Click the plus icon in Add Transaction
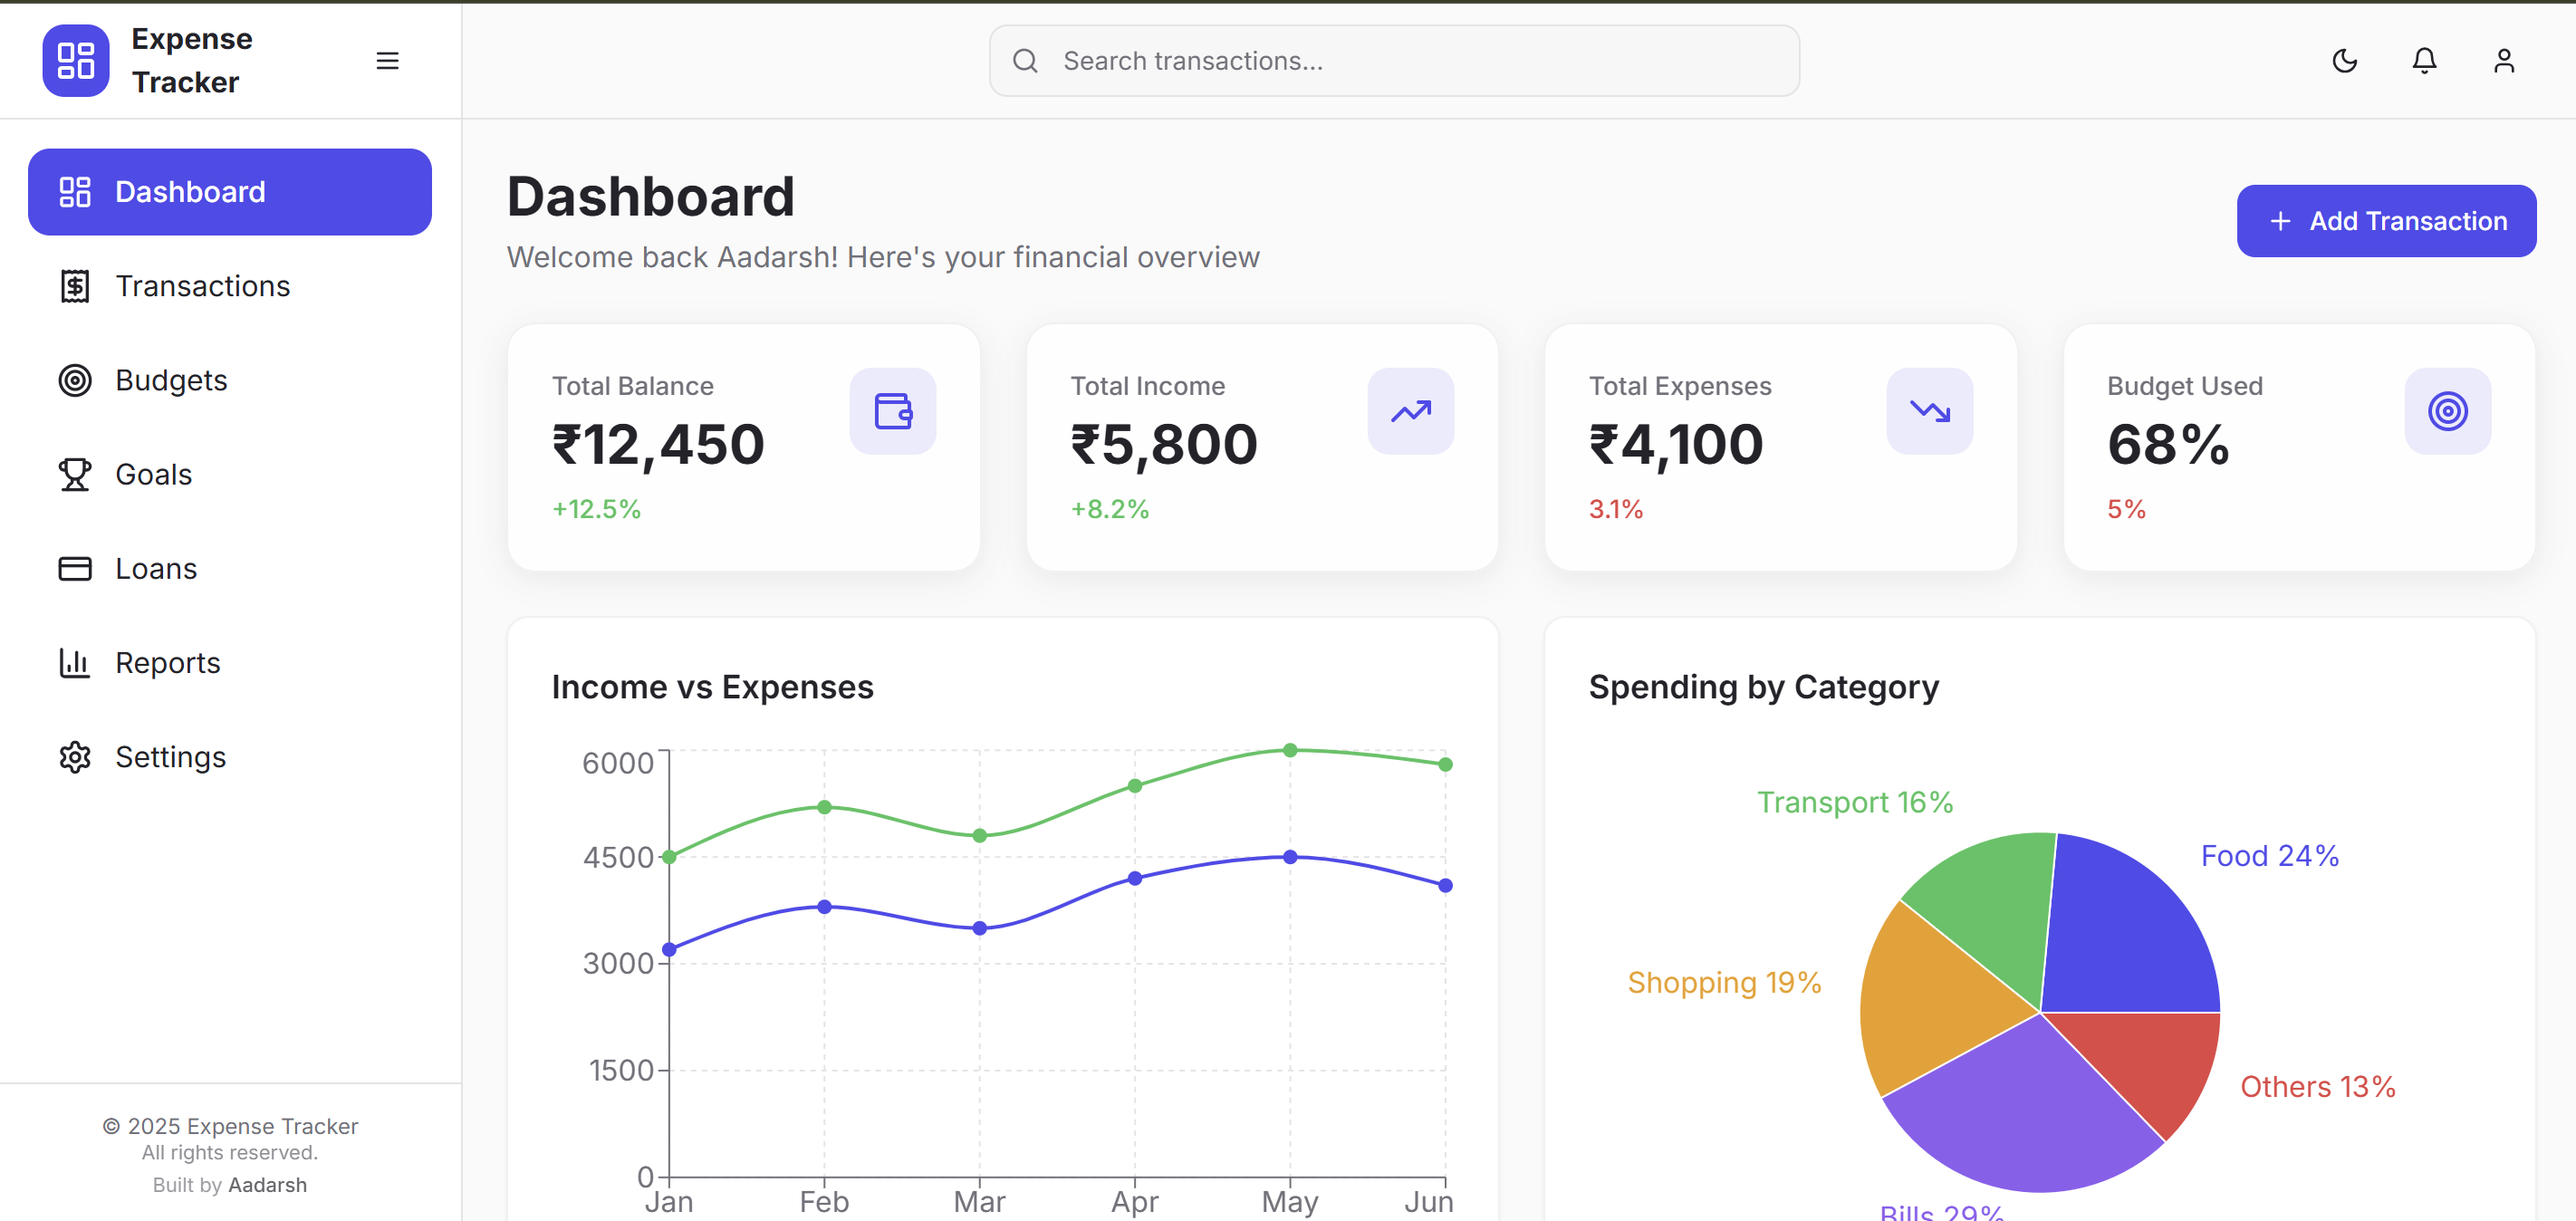 (x=2280, y=221)
